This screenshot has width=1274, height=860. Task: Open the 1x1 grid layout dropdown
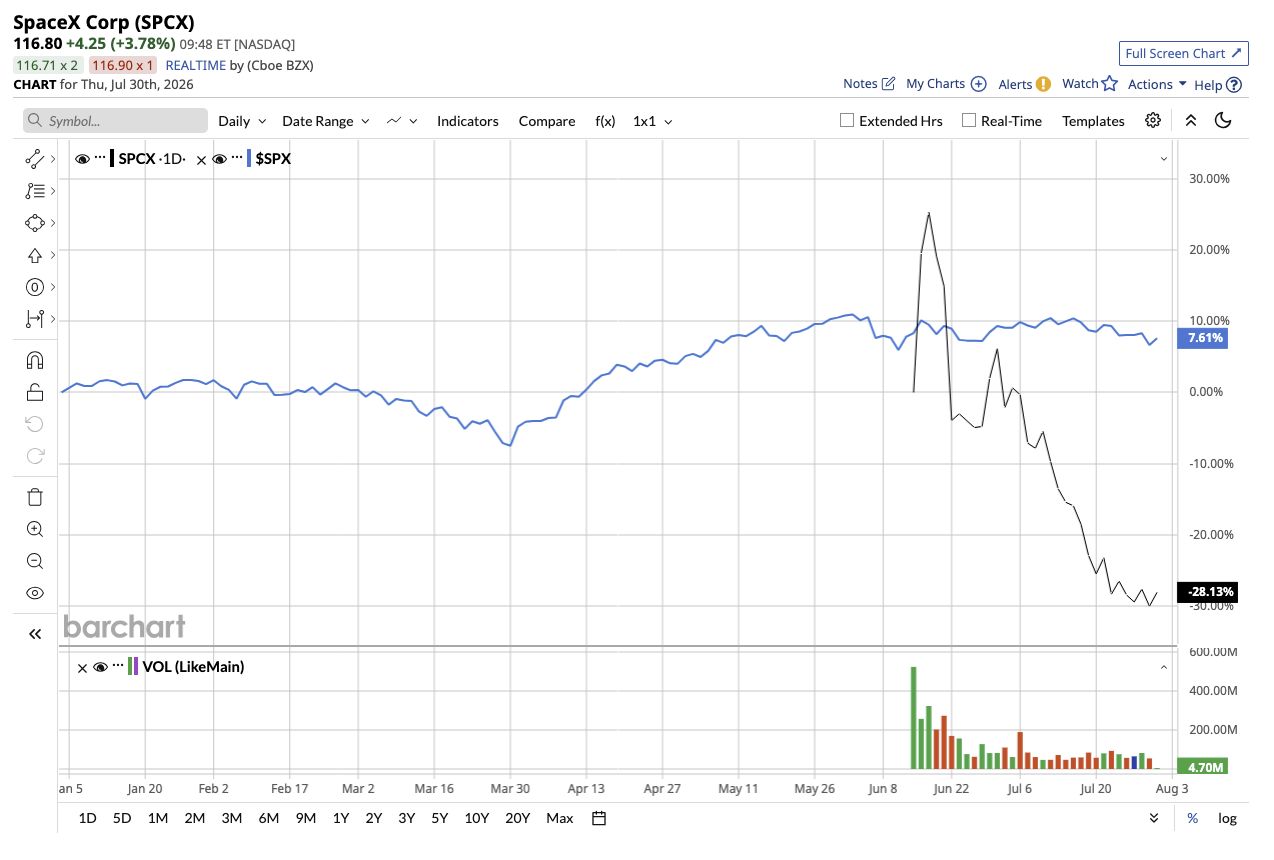(x=653, y=121)
